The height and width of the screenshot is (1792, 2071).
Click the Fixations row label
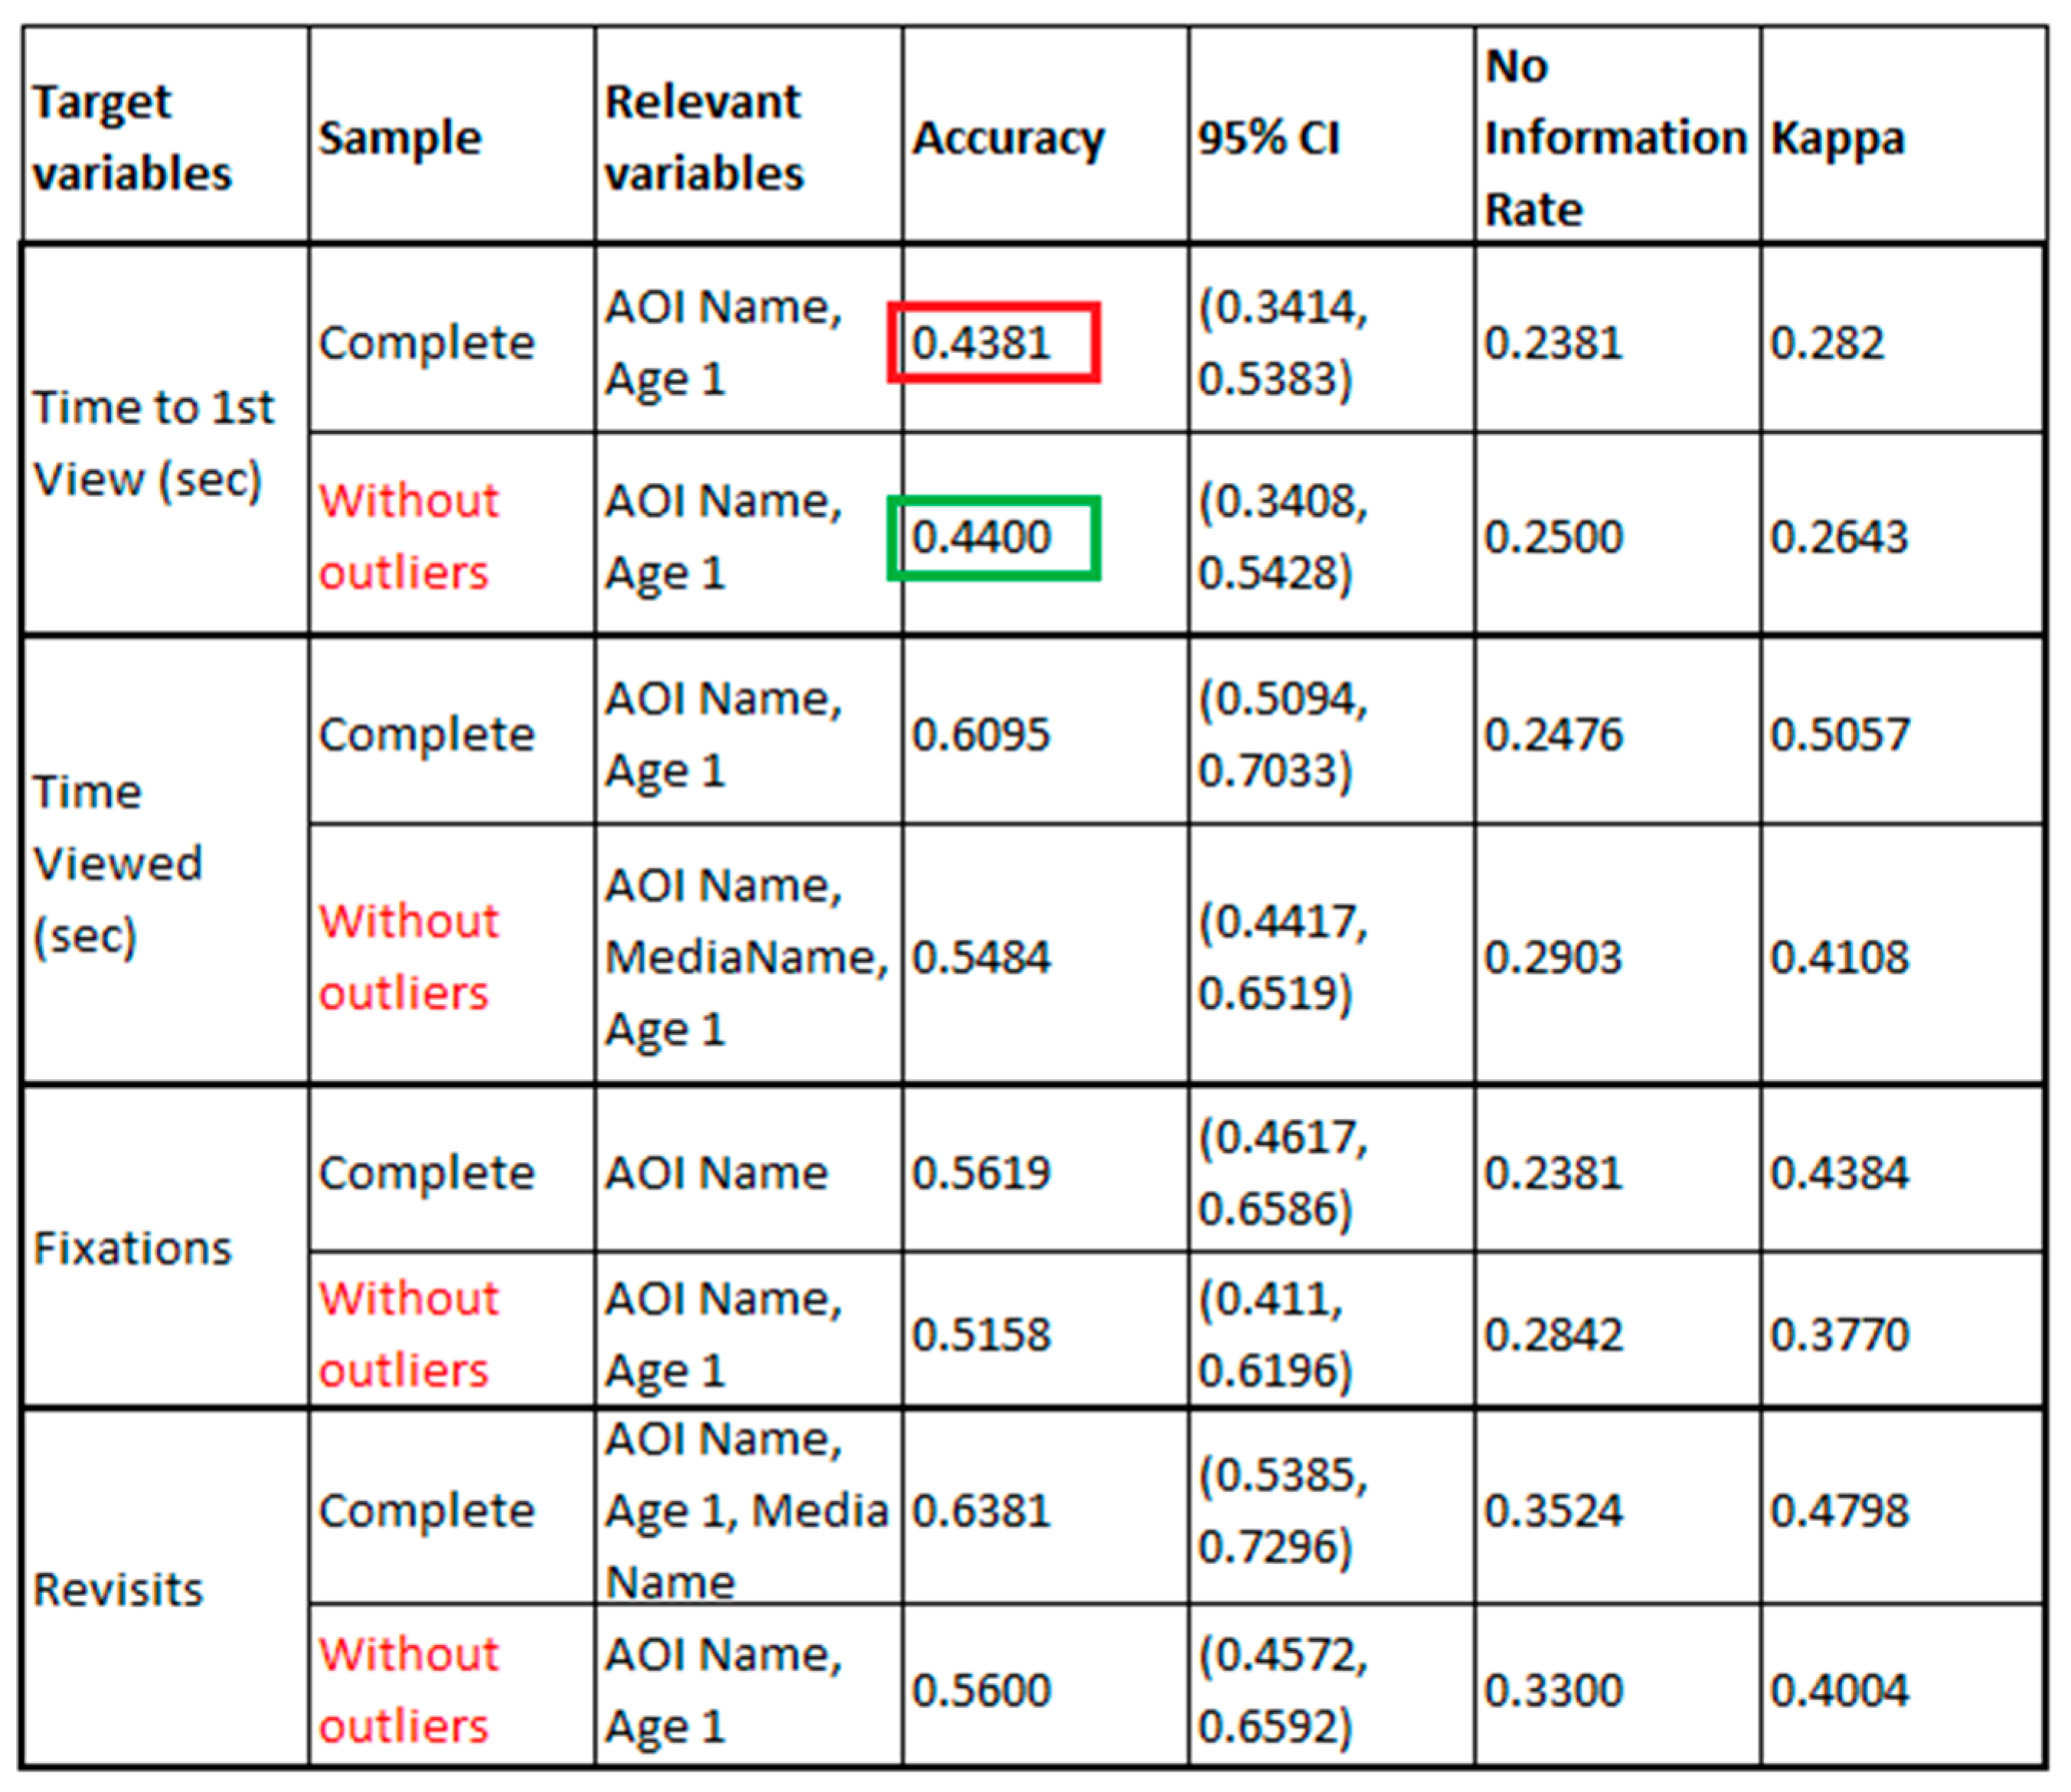pyautogui.click(x=132, y=1248)
